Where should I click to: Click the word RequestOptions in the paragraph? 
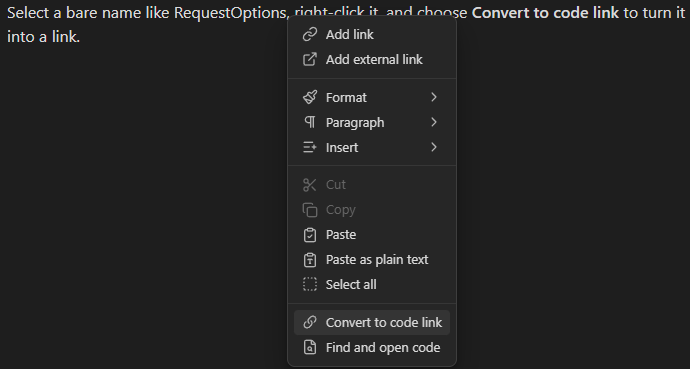pyautogui.click(x=230, y=13)
